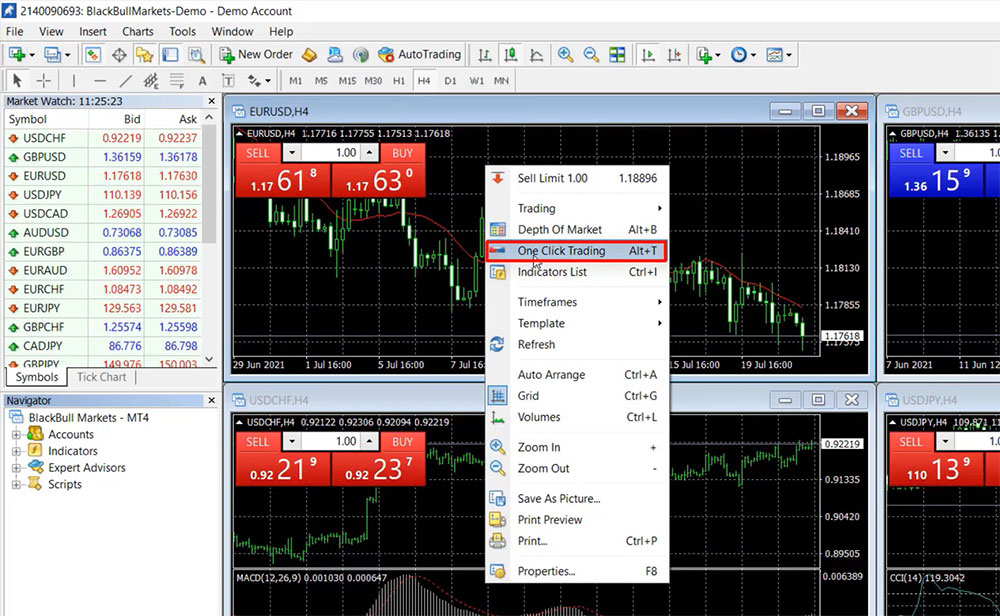
Task: Toggle AutoTrading on the toolbar
Action: click(420, 54)
